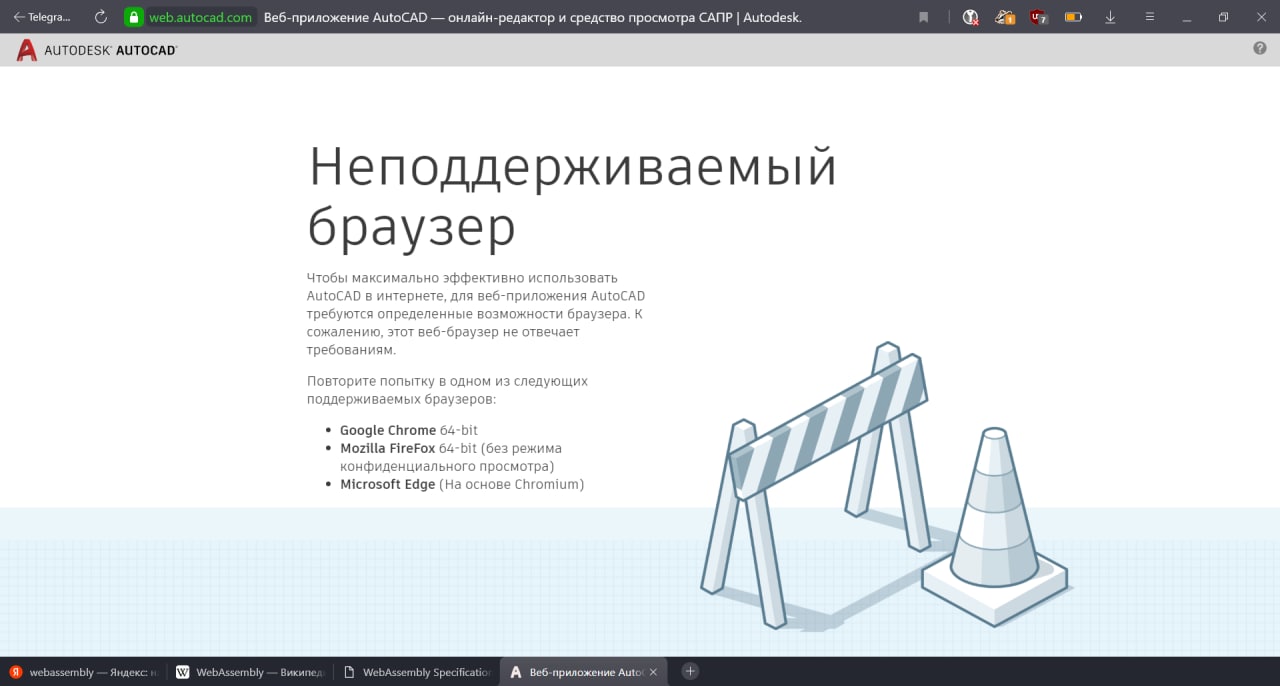
Task: Click the 'Google Chrome 64-bit' list item
Action: 409,430
